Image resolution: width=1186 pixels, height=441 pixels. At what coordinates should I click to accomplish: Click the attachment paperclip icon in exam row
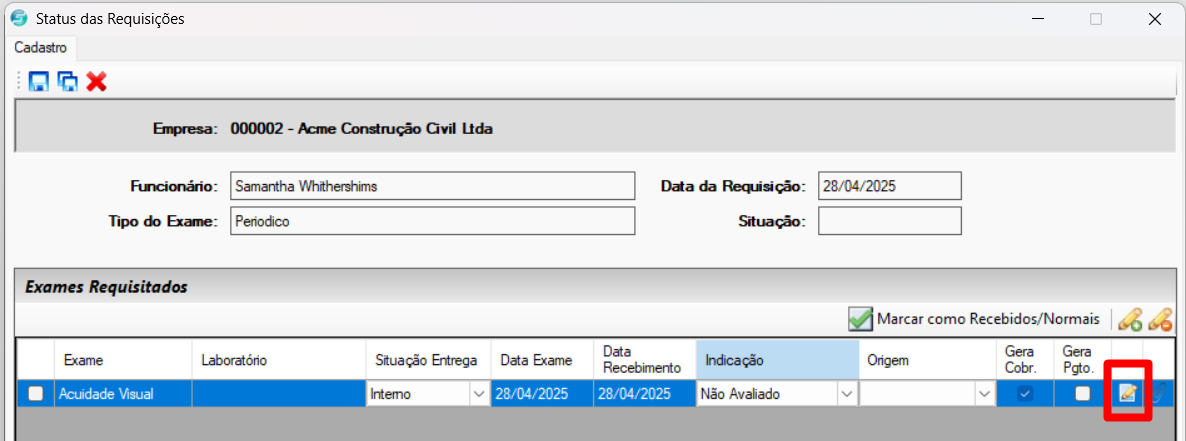[x=1158, y=393]
